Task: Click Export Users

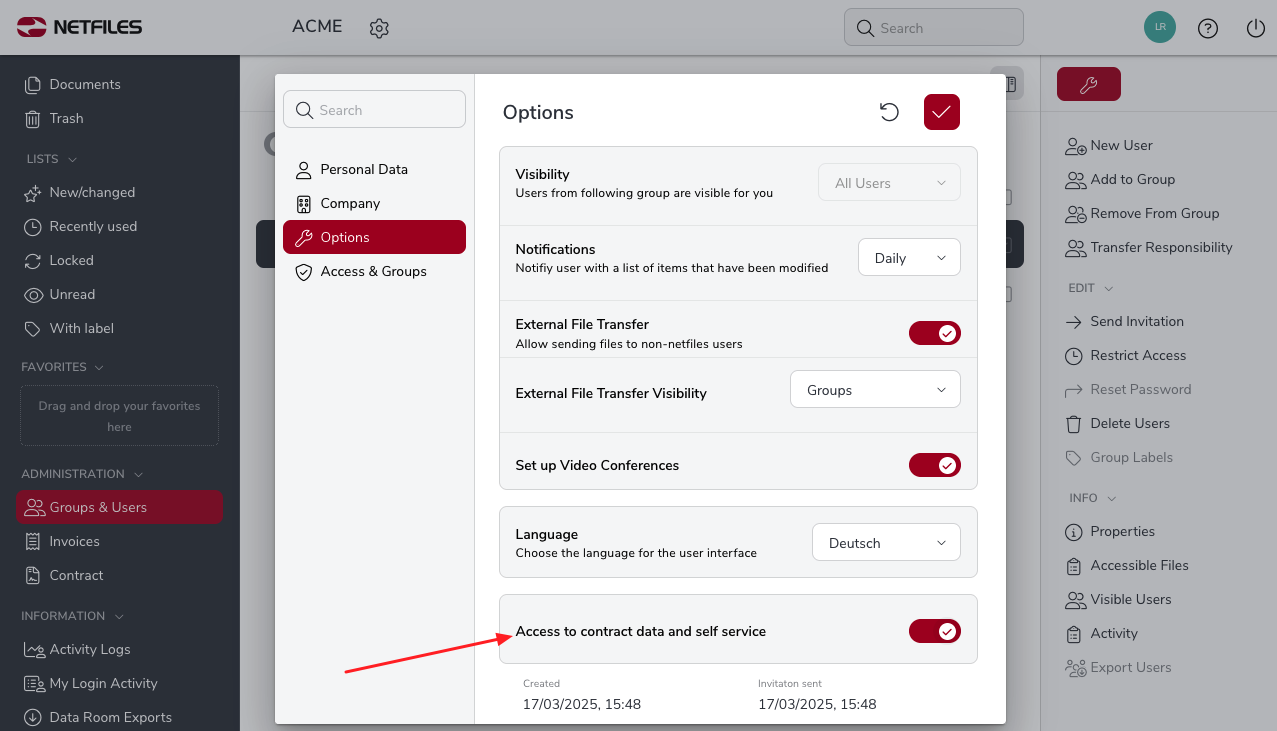Action: click(x=1118, y=667)
